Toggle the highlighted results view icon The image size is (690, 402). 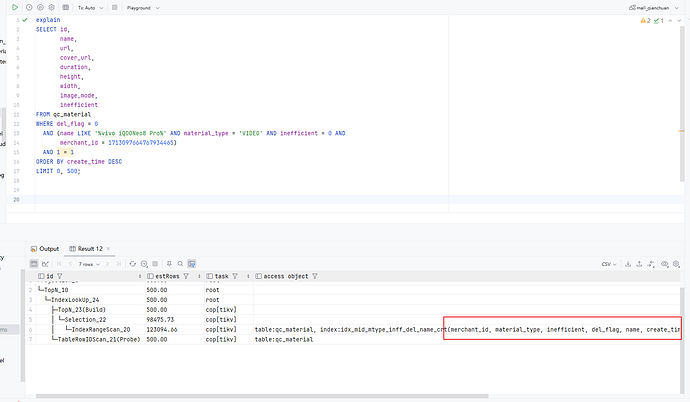tap(192, 264)
